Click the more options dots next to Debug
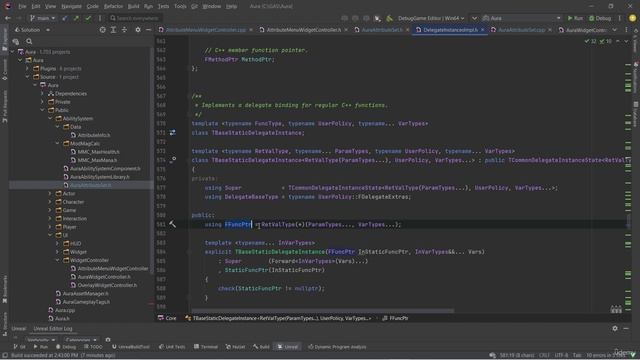This screenshot has height=360, width=640. pos(619,18)
